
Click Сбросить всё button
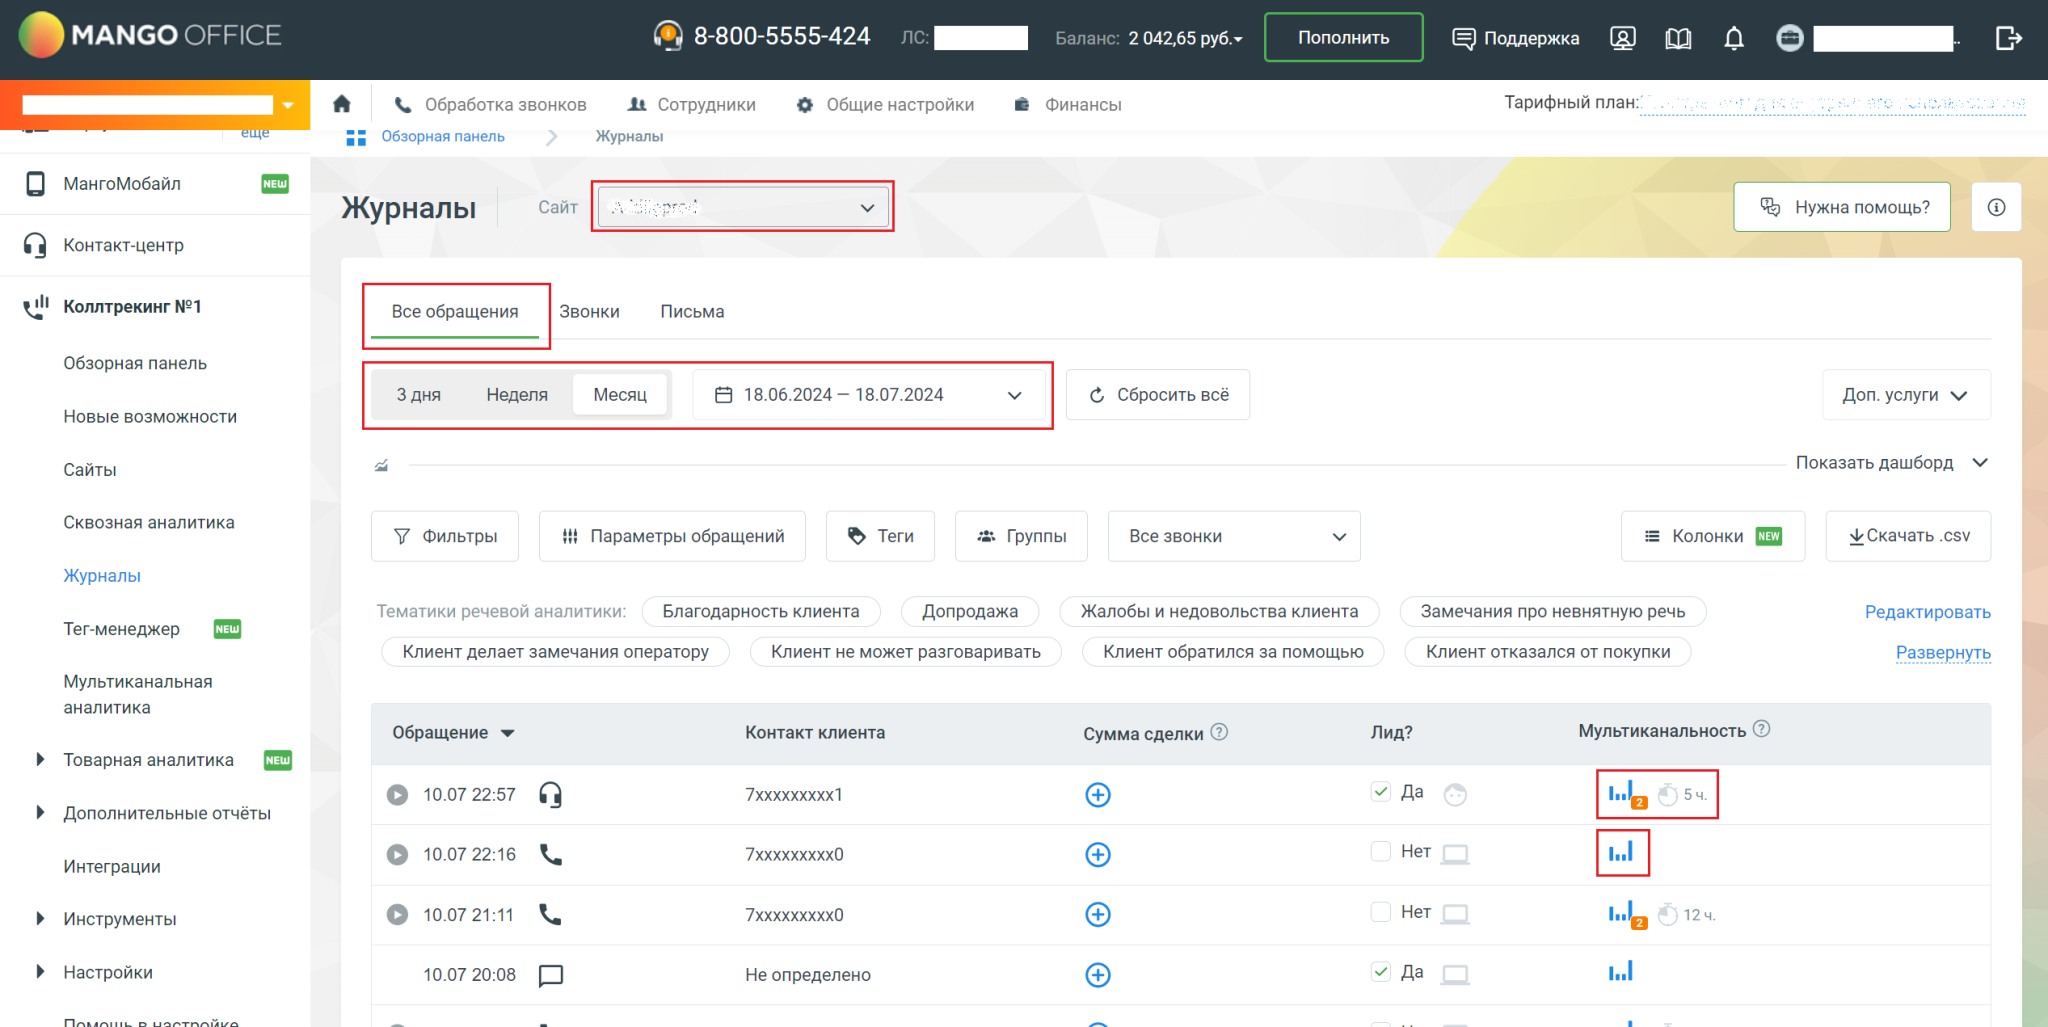[x=1158, y=395]
